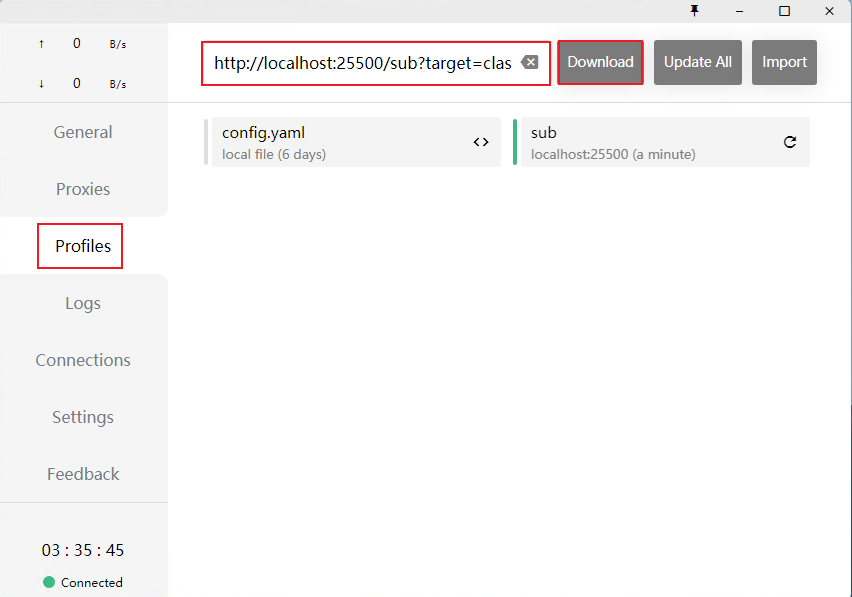
Task: Click inside the subscription URL field
Action: (360, 62)
